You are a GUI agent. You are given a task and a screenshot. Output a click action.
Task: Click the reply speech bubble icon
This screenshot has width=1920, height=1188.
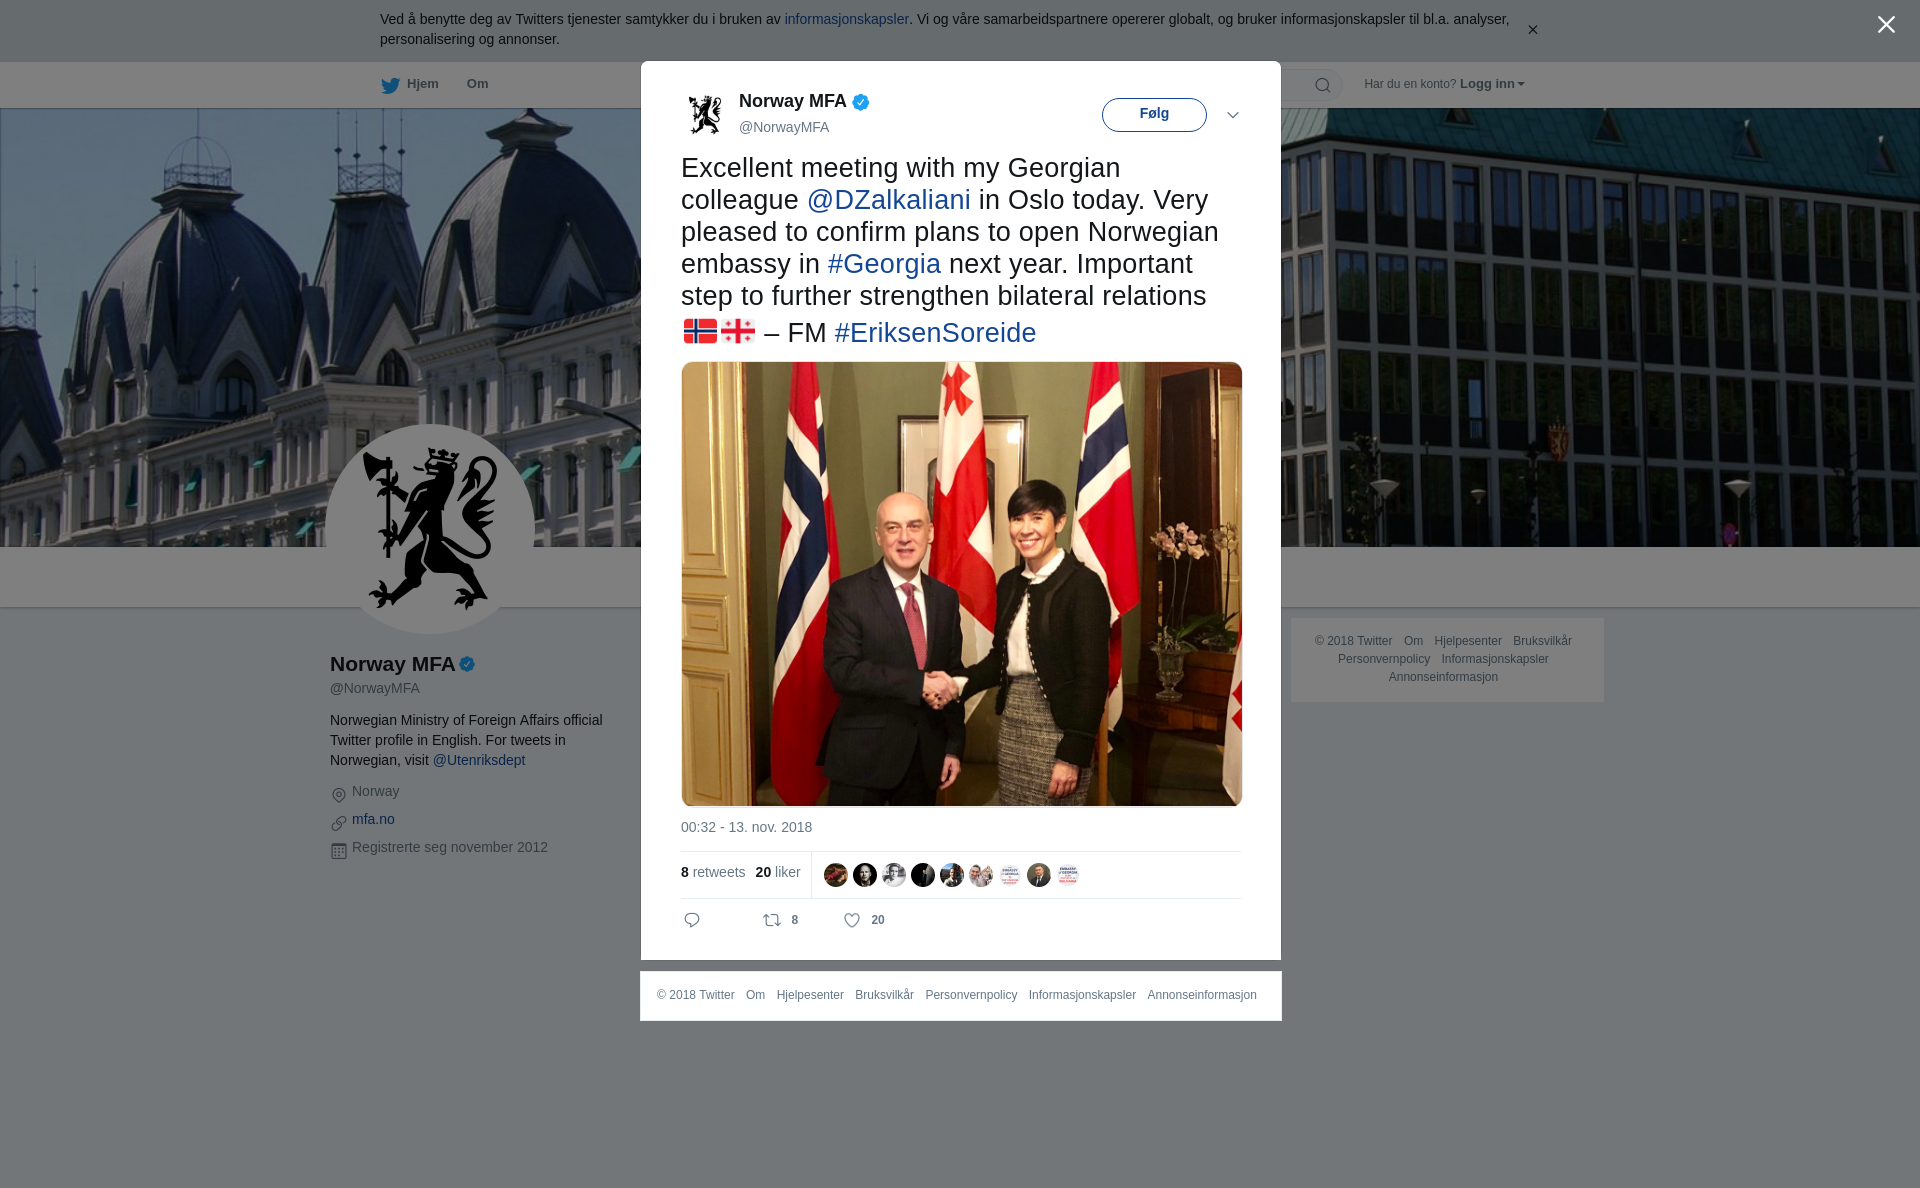coord(692,920)
